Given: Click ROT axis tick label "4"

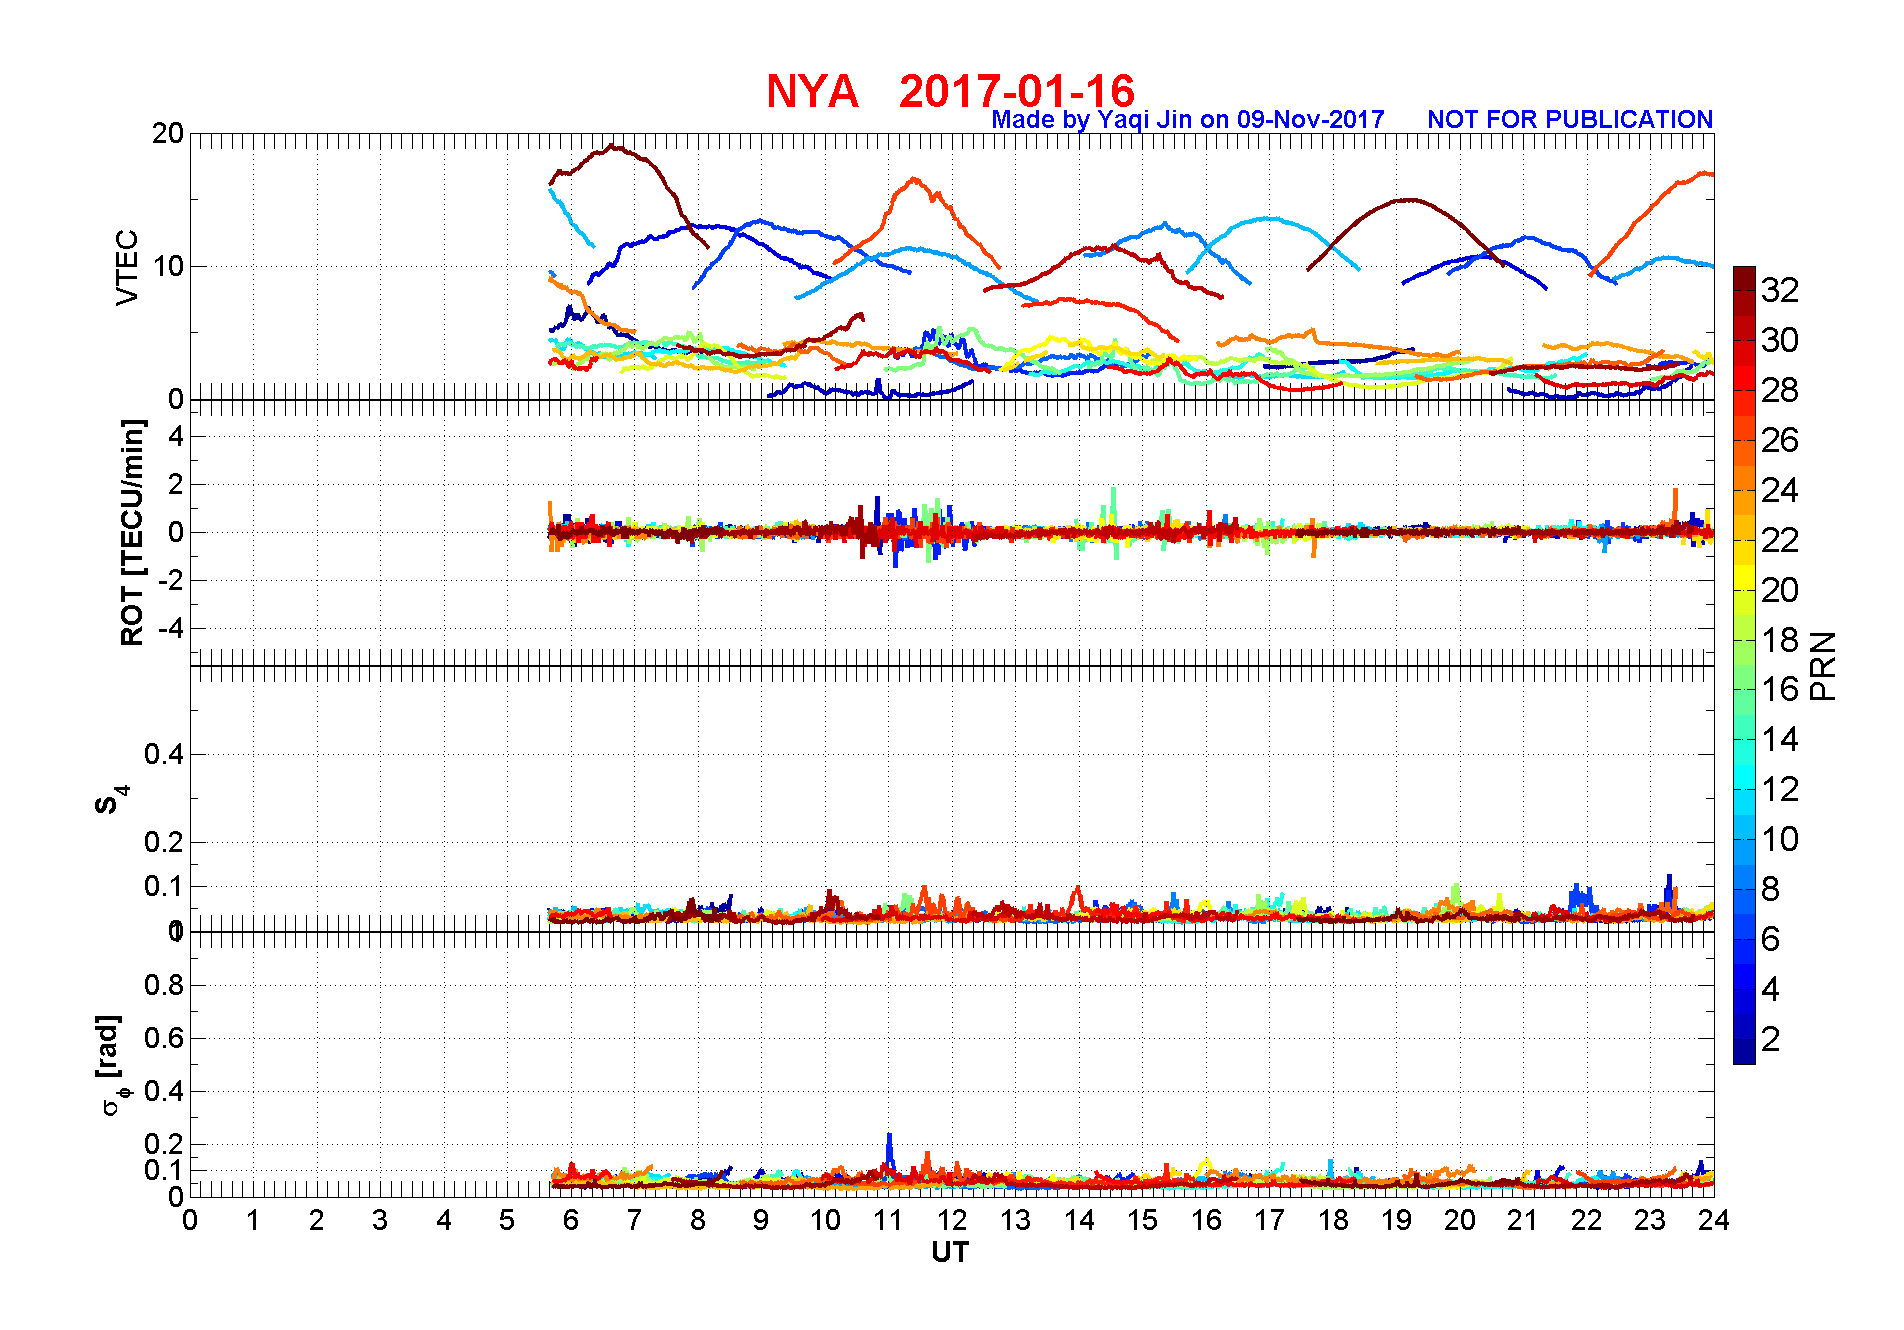Looking at the screenshot, I should [176, 436].
